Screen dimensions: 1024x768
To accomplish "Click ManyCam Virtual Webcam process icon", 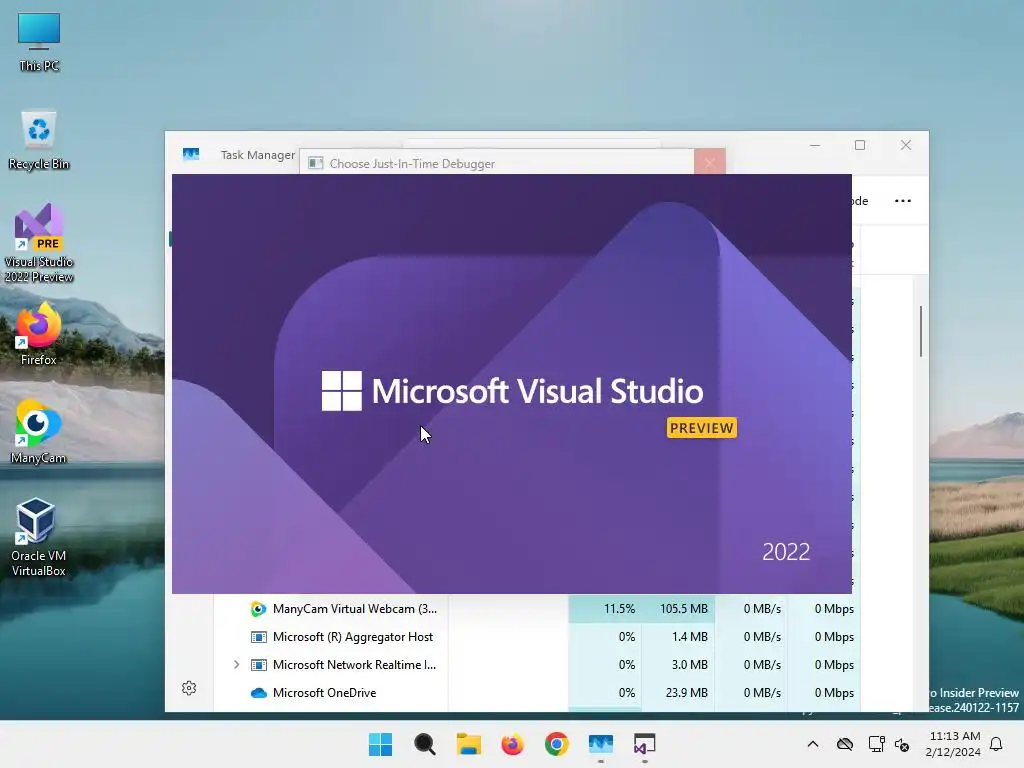I will [x=259, y=609].
